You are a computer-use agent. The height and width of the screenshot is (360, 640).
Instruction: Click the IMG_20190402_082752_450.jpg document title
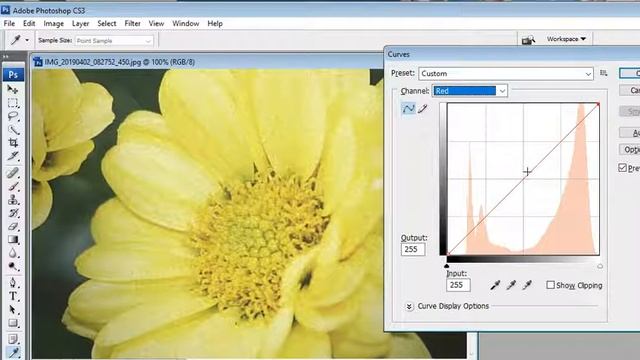pyautogui.click(x=120, y=62)
